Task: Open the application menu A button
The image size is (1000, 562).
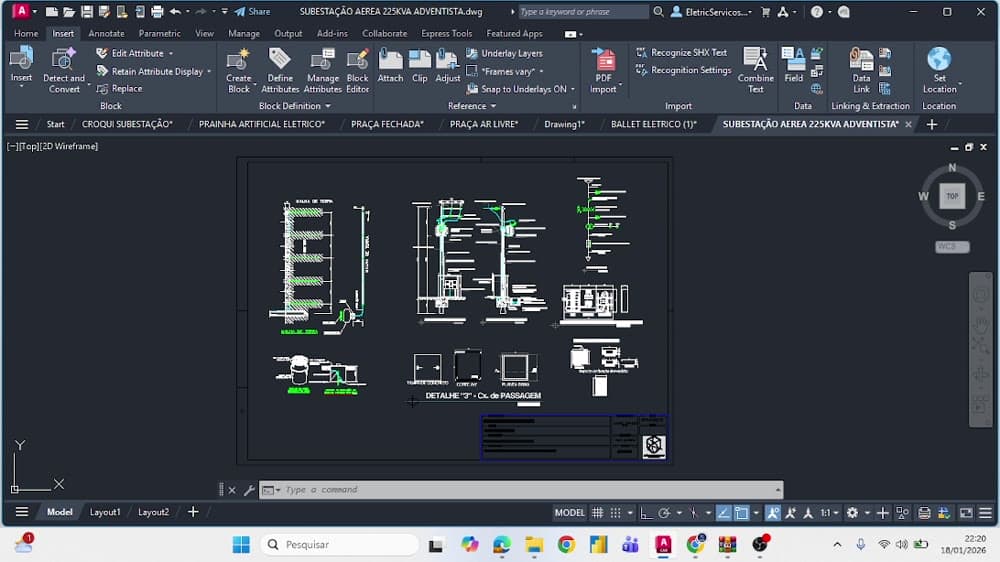Action: pyautogui.click(x=21, y=11)
